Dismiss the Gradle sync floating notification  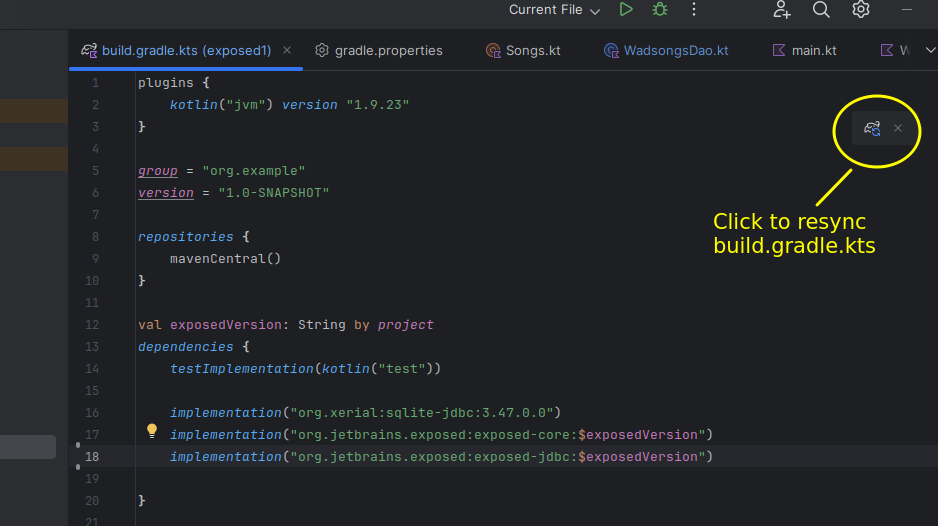pos(898,128)
